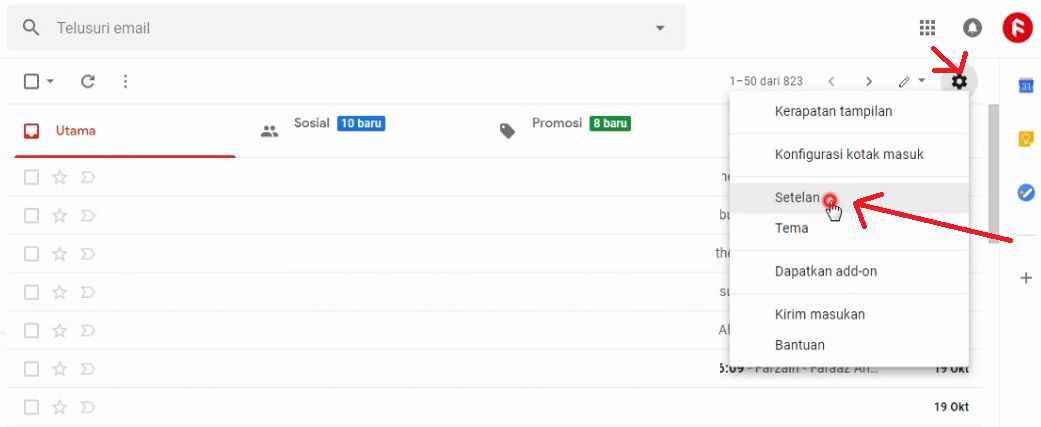
Task: Open the input tools pencil dropdown
Action: (911, 81)
